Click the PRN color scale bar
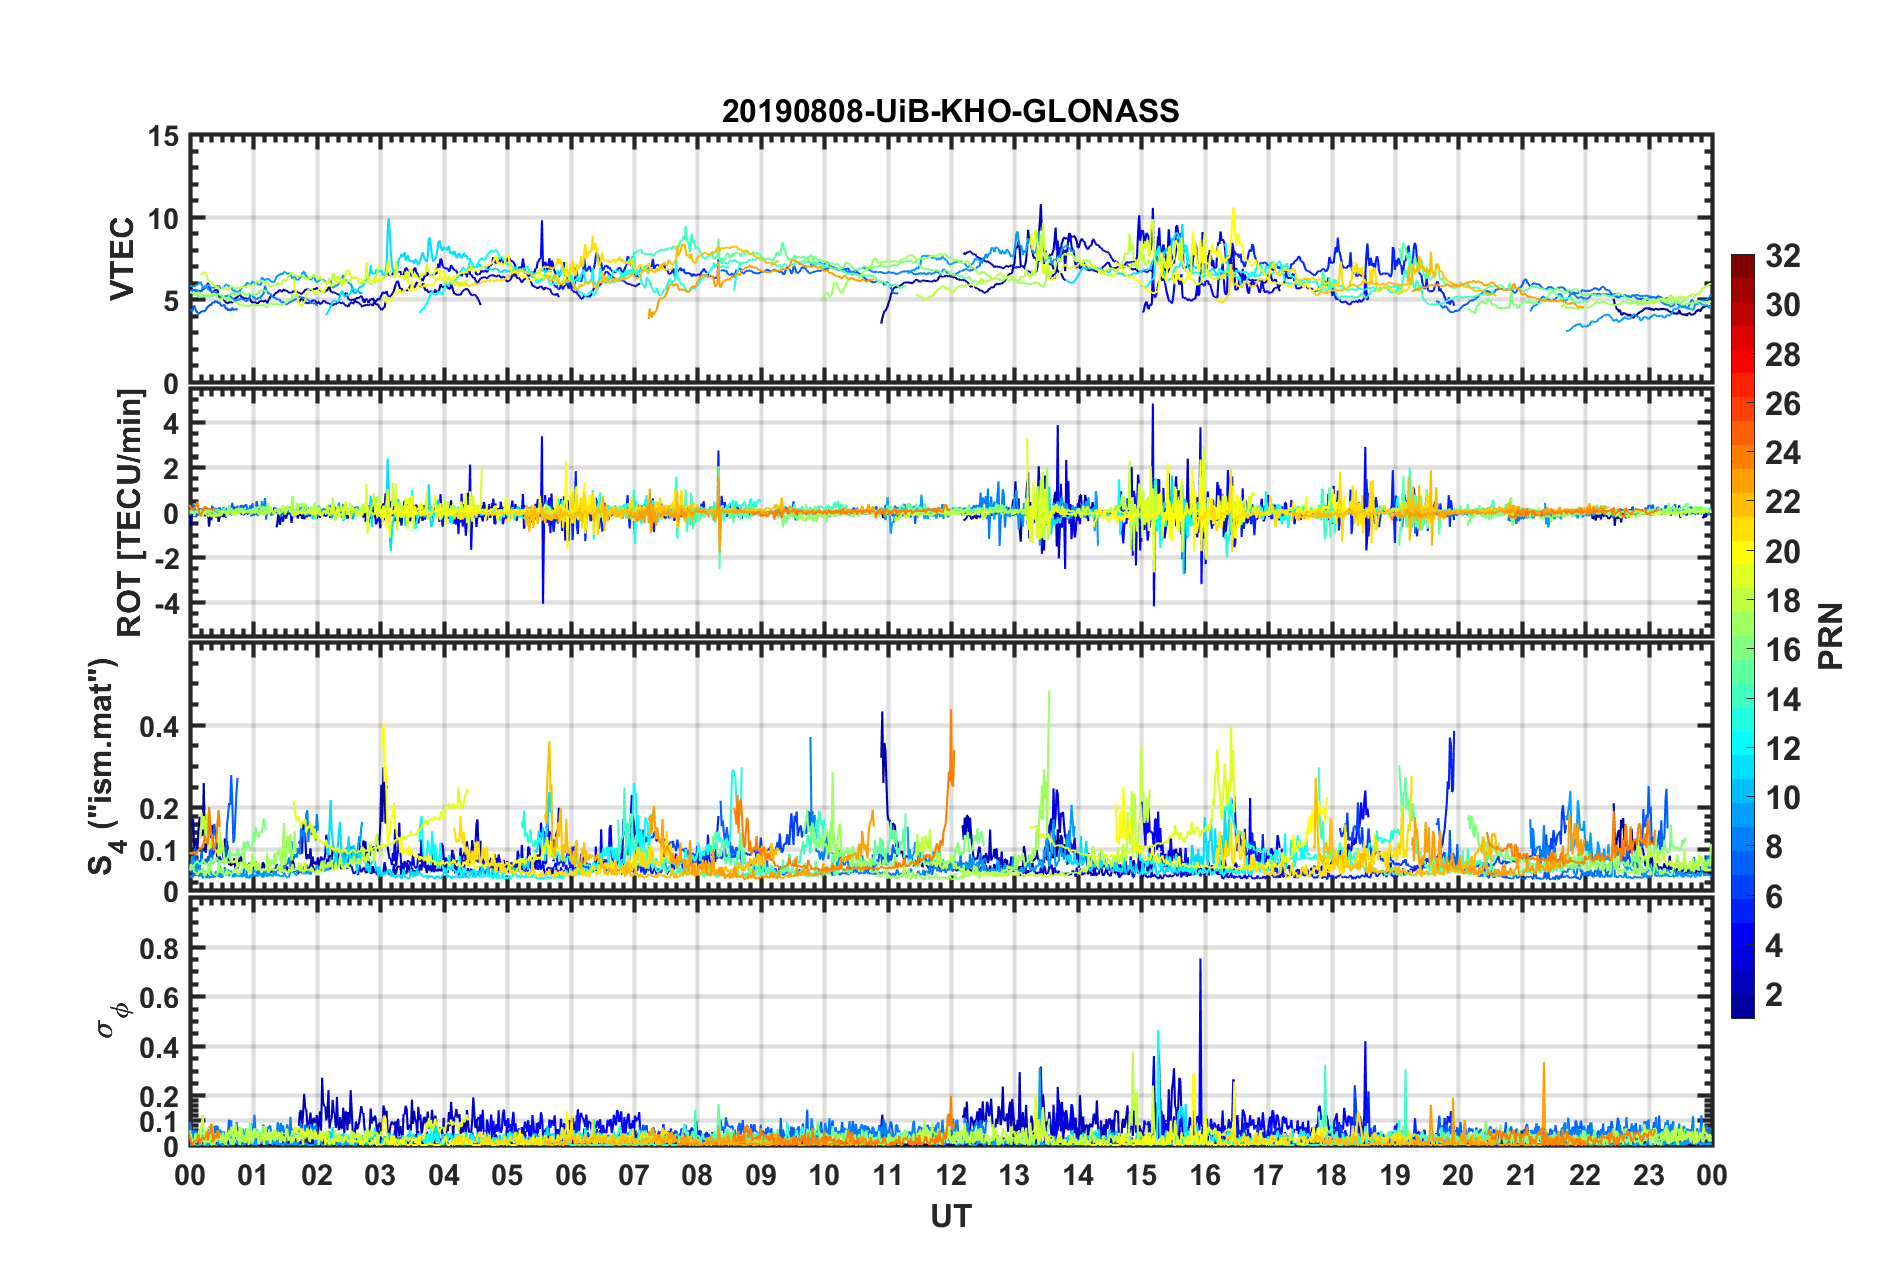This screenshot has height=1272, width=1902. pyautogui.click(x=1743, y=636)
